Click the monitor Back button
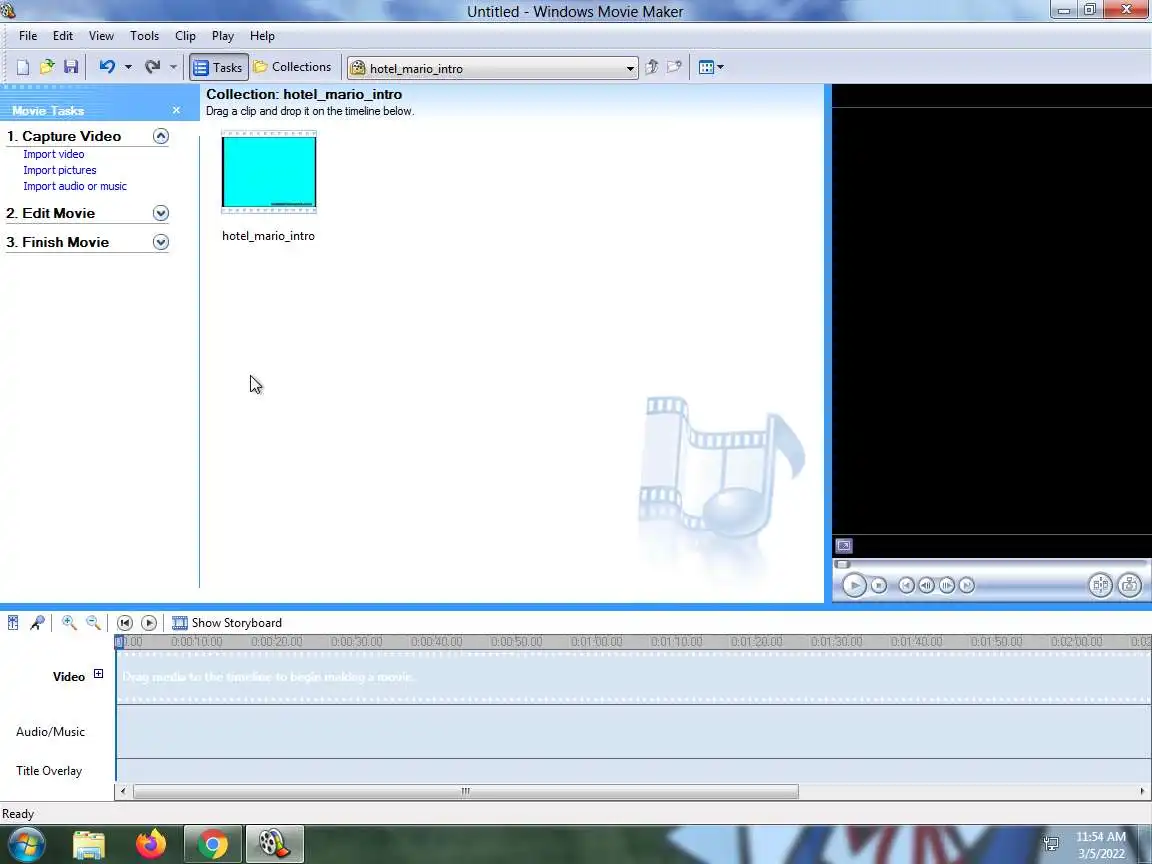Screen dimensions: 1152x864 tap(907, 586)
